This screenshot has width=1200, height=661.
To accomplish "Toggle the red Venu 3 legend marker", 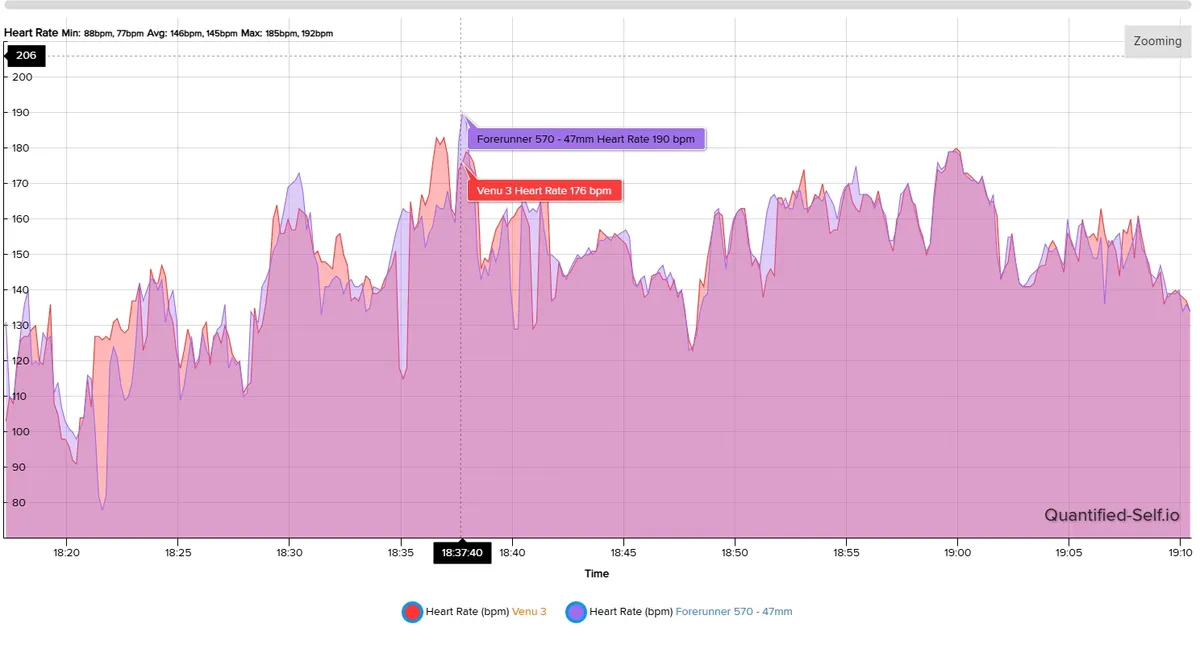I will tap(411, 611).
